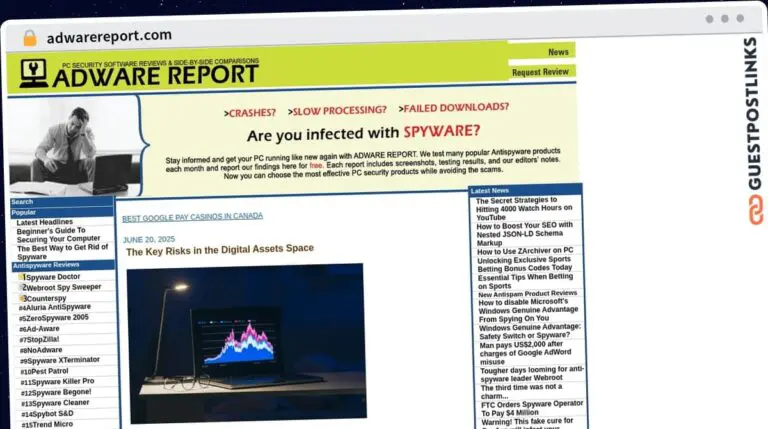Open Beginner's Guide To Securing Your Computer
This screenshot has width=768, height=429.
[58, 235]
